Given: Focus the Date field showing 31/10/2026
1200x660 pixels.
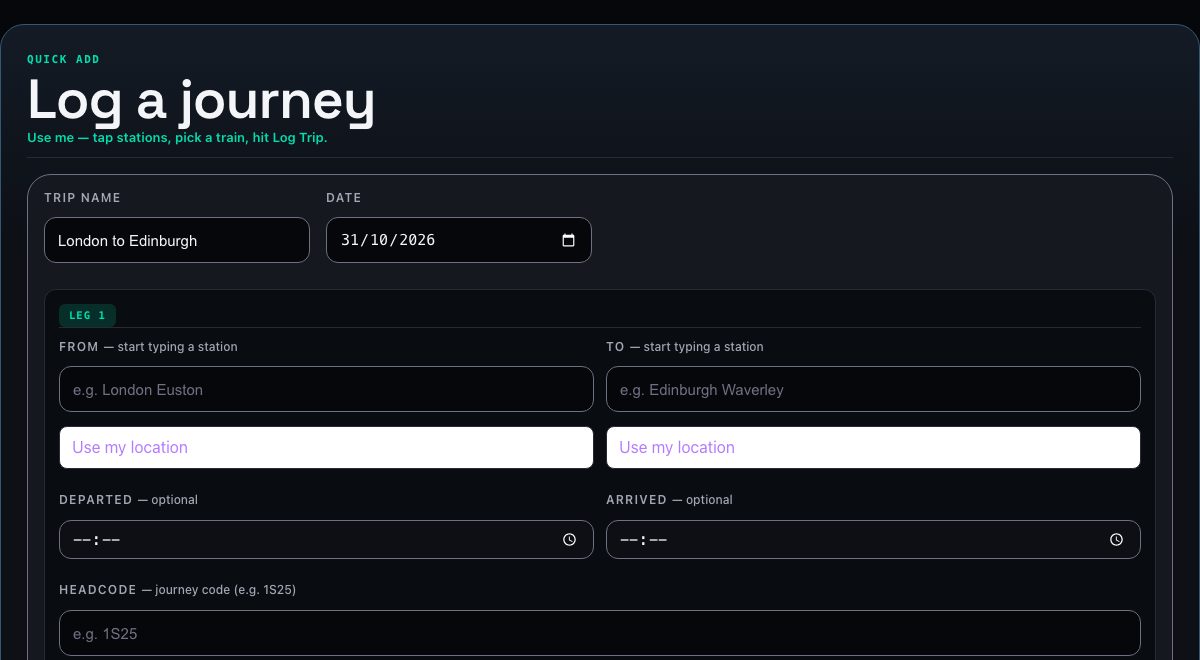Looking at the screenshot, I should [459, 240].
